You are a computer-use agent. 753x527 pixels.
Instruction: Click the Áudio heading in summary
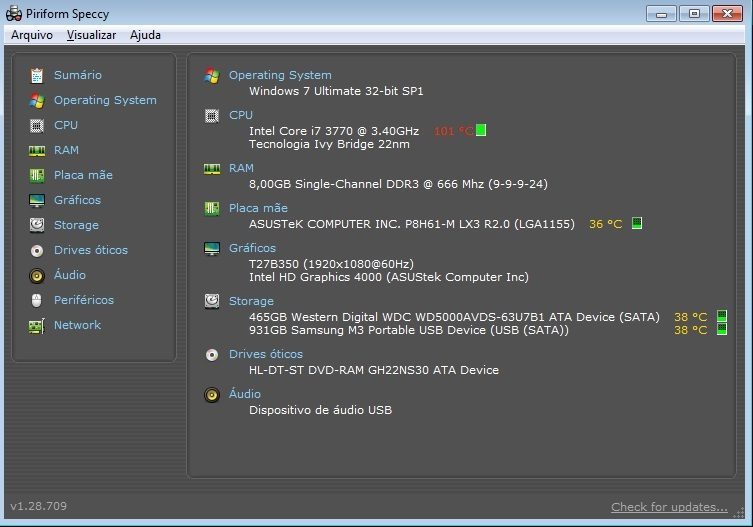pos(244,394)
